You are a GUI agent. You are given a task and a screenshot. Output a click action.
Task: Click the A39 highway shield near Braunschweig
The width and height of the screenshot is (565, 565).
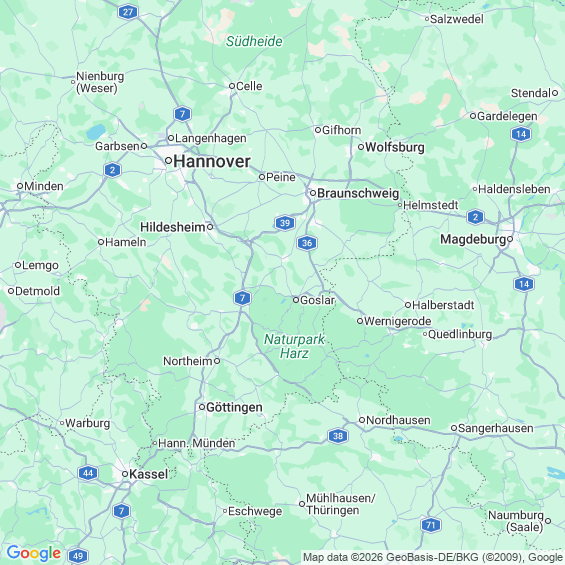(x=285, y=223)
